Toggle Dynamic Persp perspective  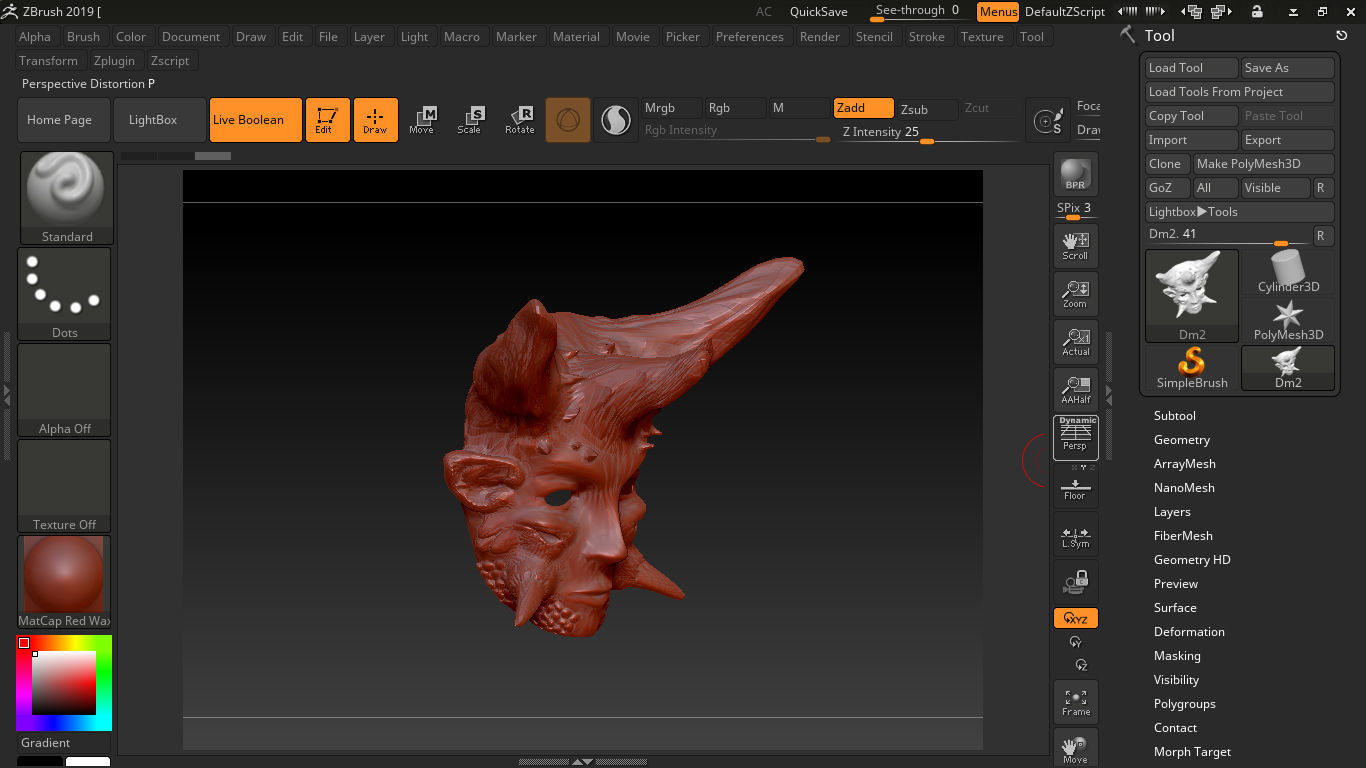point(1075,438)
